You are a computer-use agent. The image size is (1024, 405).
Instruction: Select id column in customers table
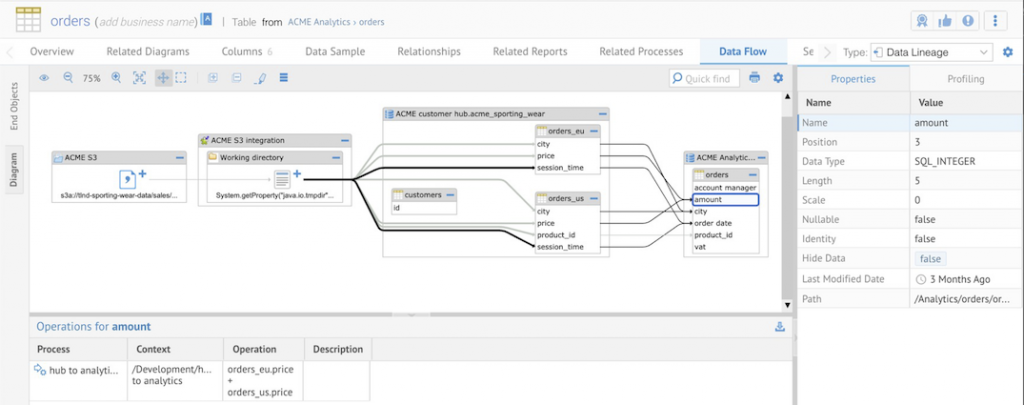pos(423,208)
